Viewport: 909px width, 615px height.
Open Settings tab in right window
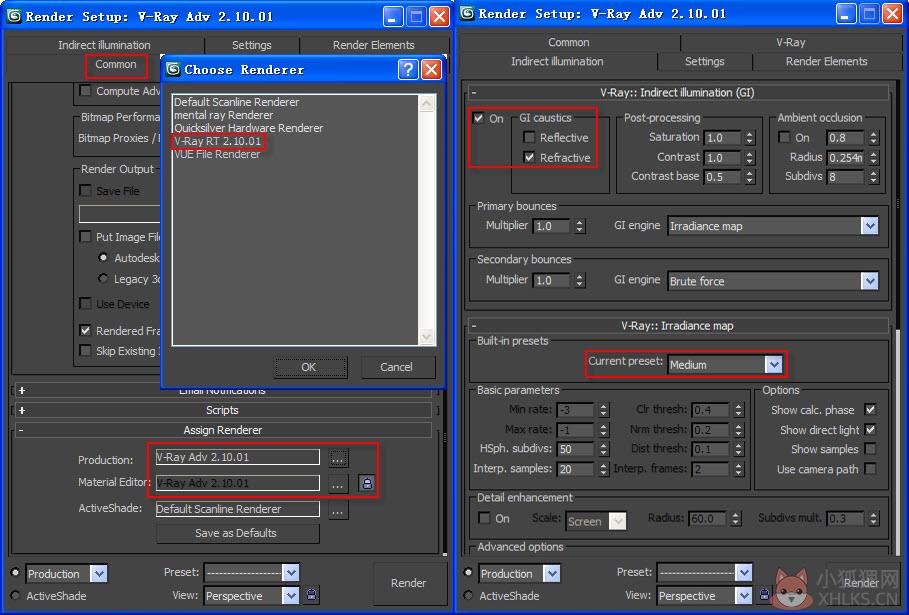point(705,61)
